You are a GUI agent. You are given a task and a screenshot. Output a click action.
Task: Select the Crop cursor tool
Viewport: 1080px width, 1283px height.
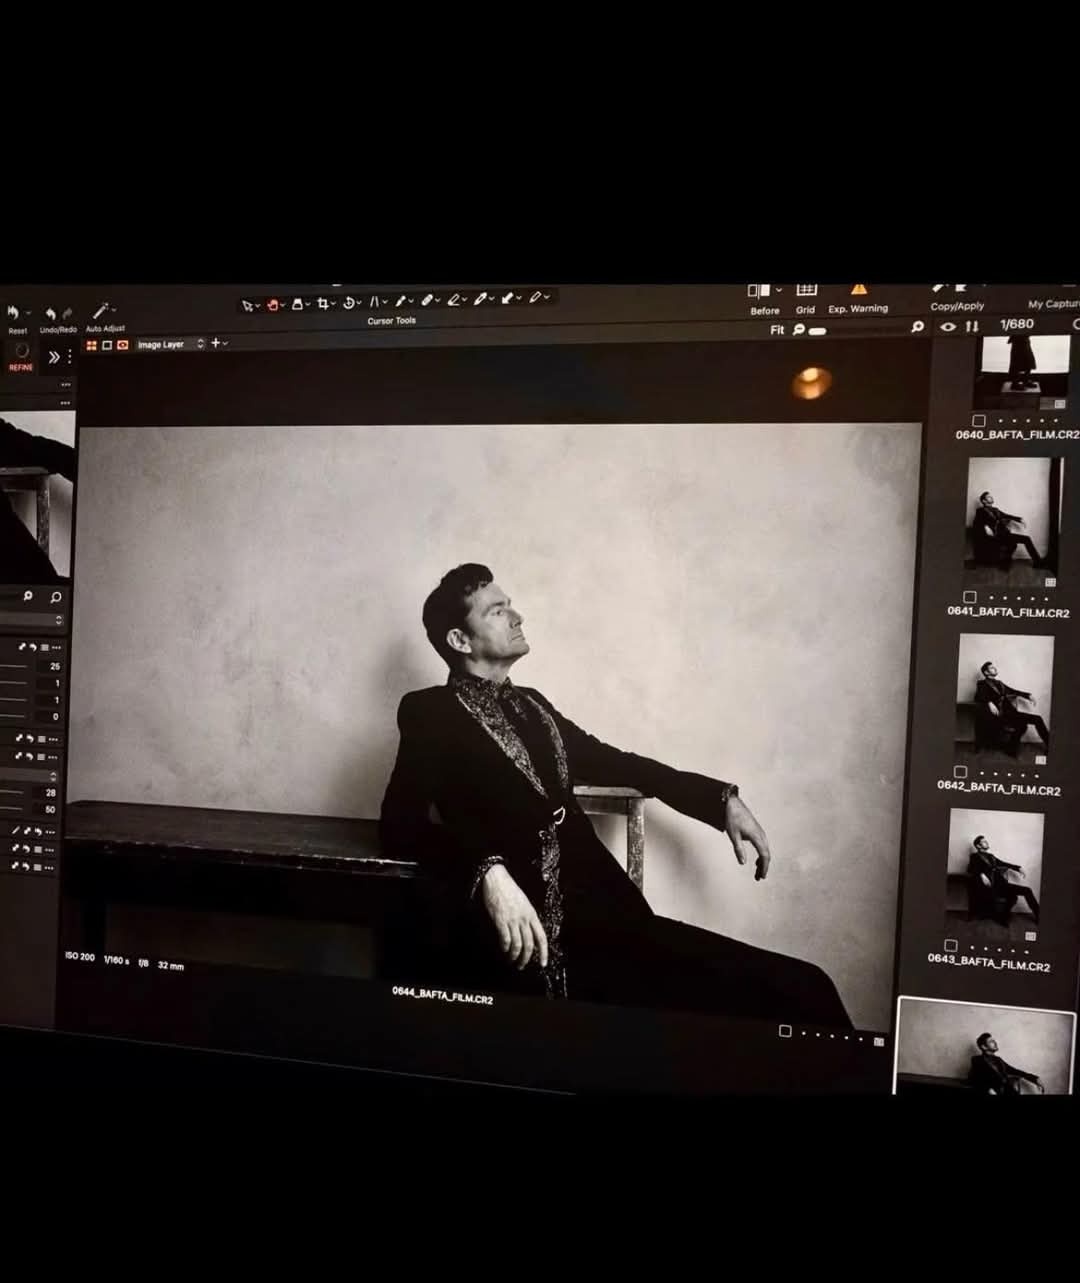(x=323, y=303)
